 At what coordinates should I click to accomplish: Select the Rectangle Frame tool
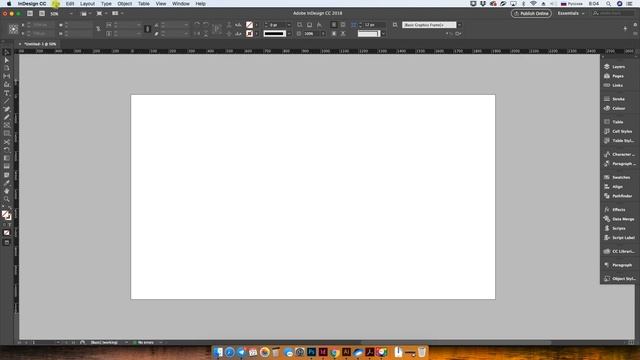tap(7, 125)
